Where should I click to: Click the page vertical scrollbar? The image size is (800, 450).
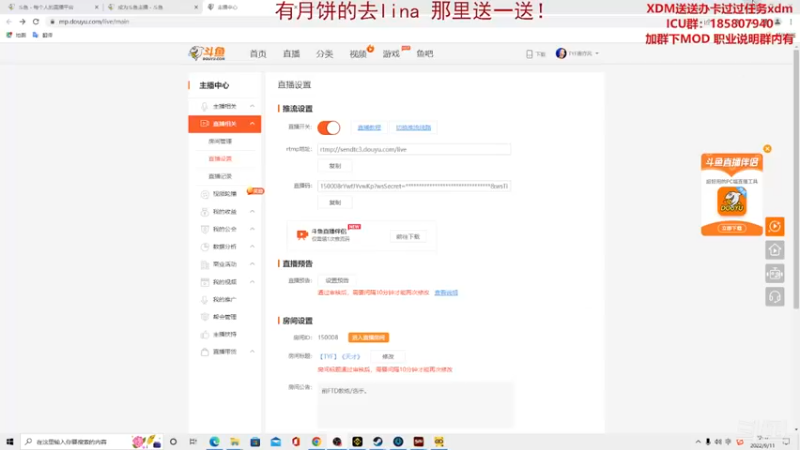pyautogui.click(x=796, y=179)
